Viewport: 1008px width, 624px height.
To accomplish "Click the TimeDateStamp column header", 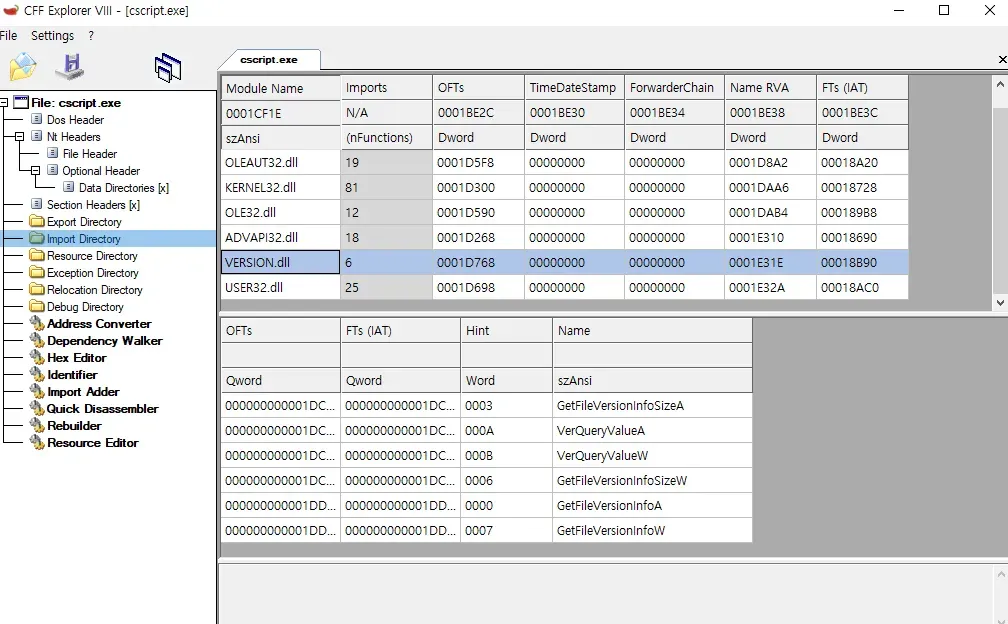I will point(574,87).
